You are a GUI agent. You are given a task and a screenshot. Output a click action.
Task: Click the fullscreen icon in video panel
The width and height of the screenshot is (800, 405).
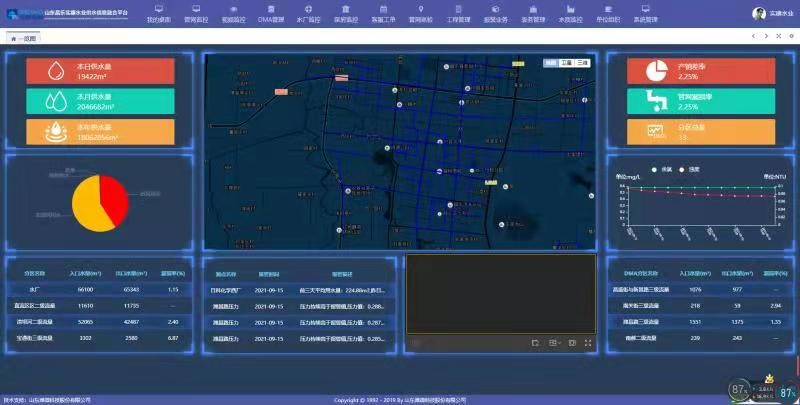[x=588, y=342]
